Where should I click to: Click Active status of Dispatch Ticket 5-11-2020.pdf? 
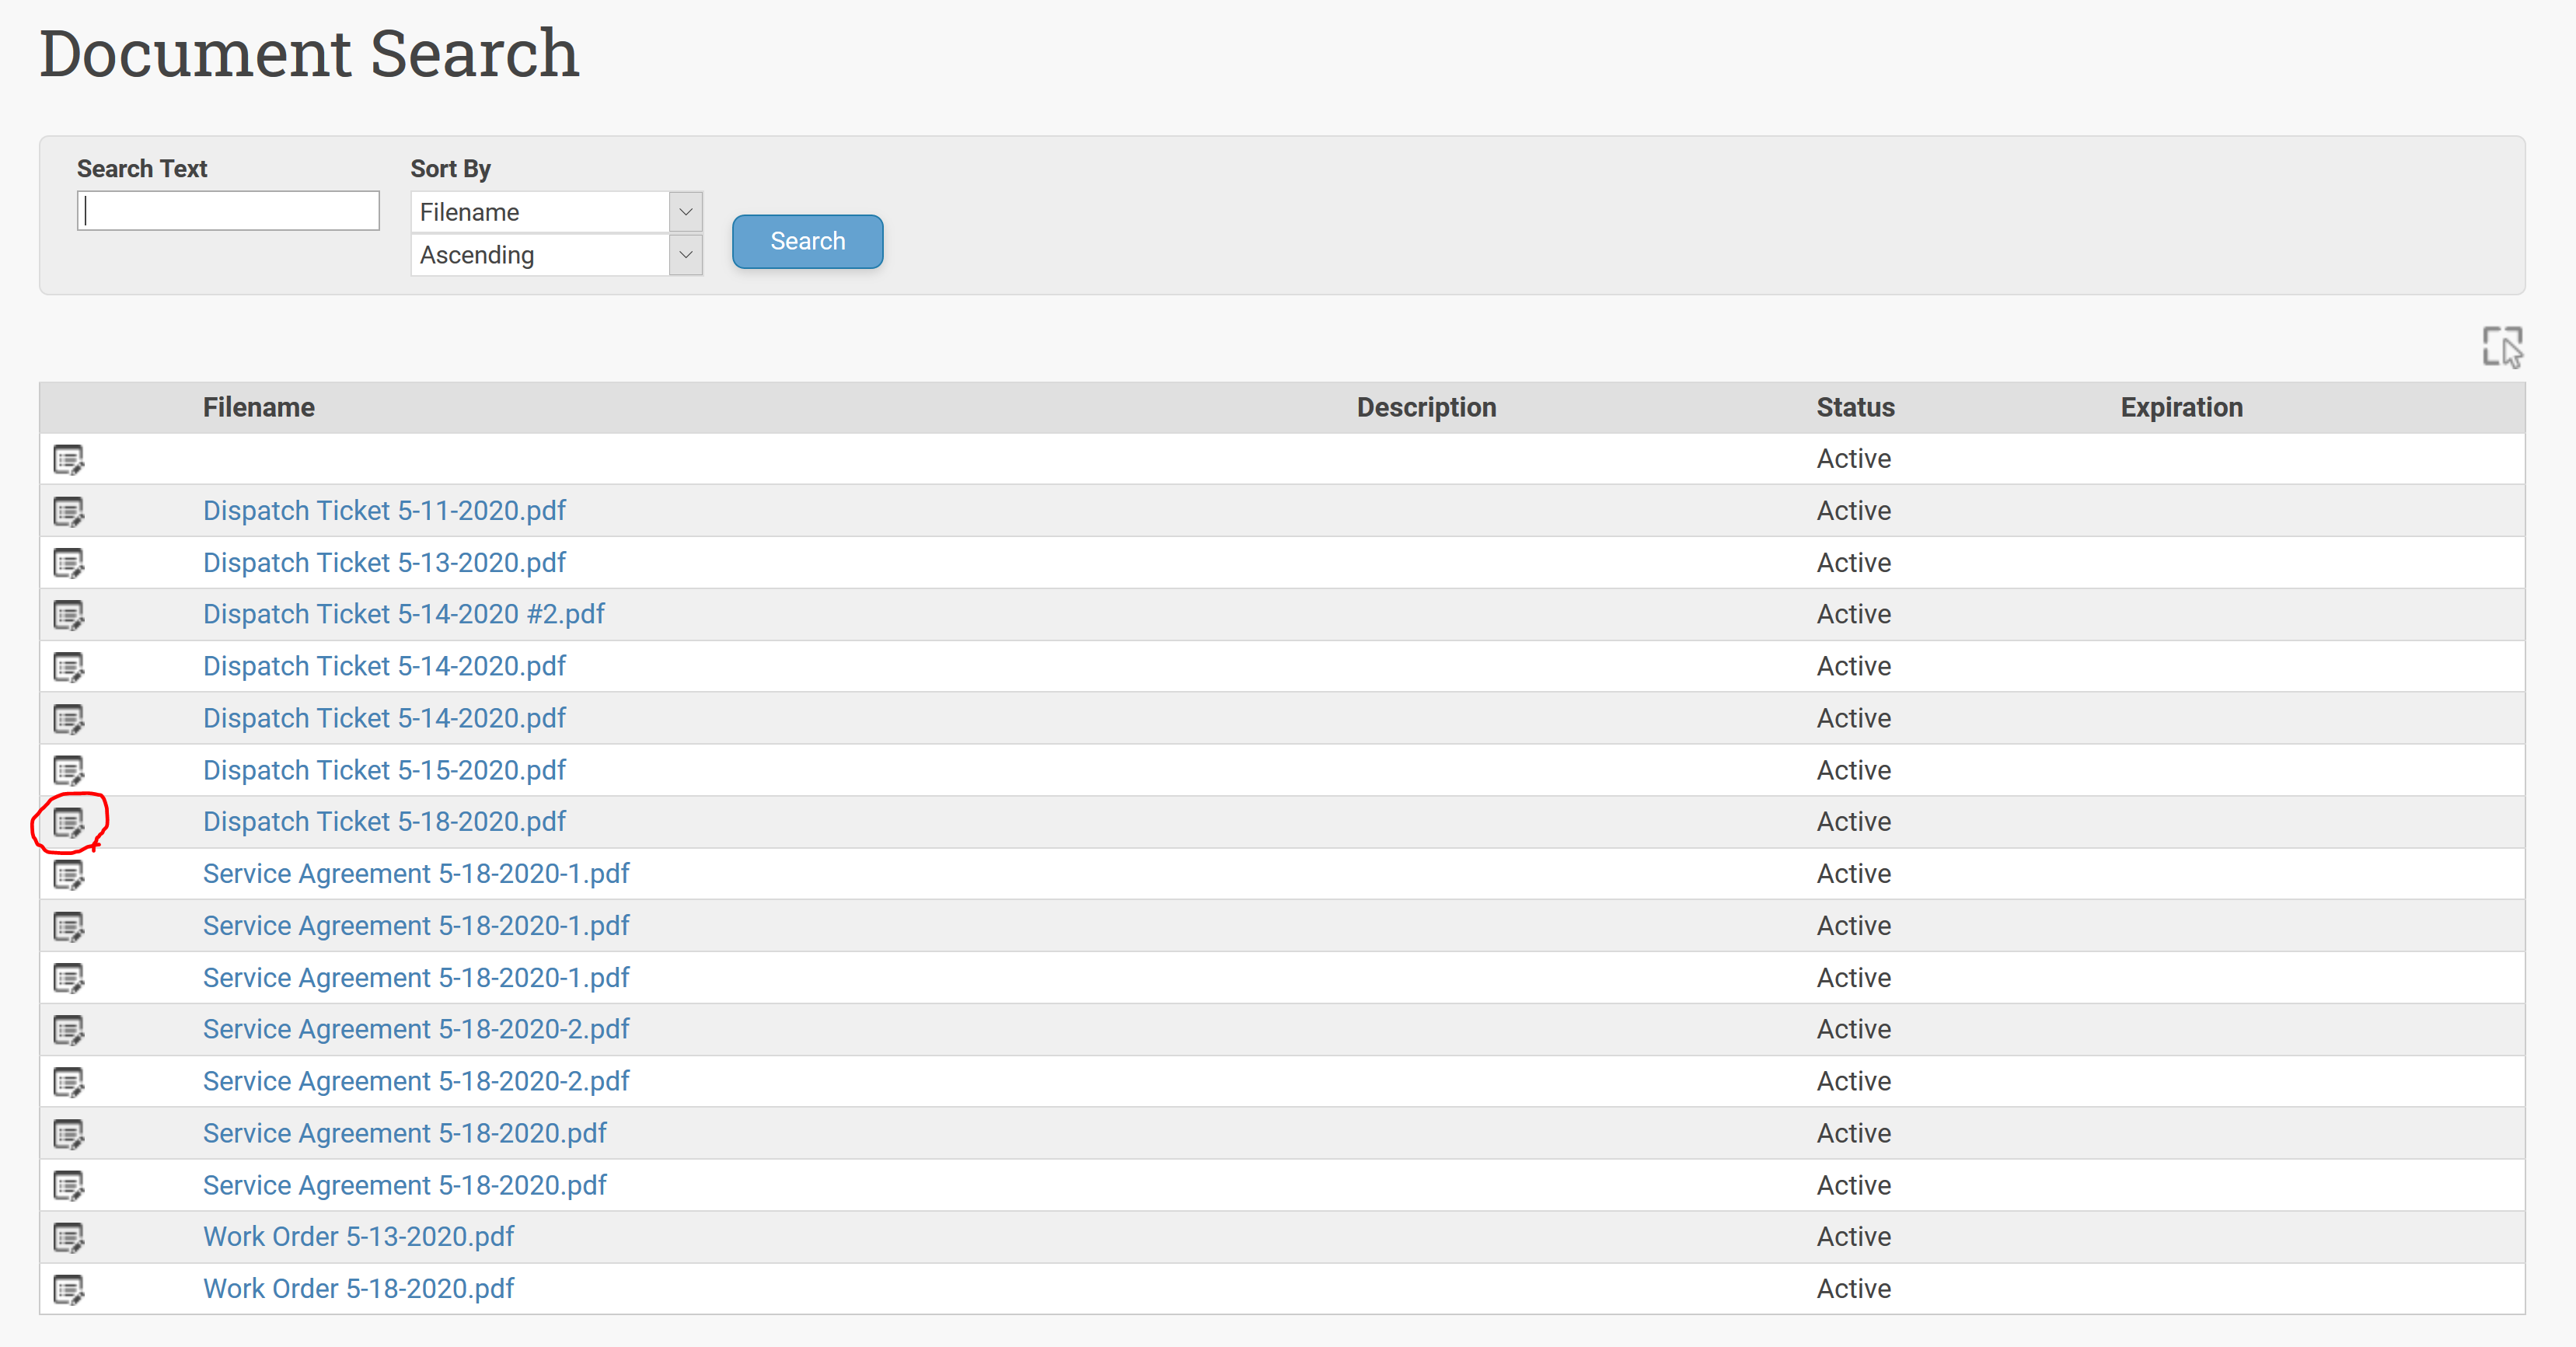pyautogui.click(x=1854, y=511)
